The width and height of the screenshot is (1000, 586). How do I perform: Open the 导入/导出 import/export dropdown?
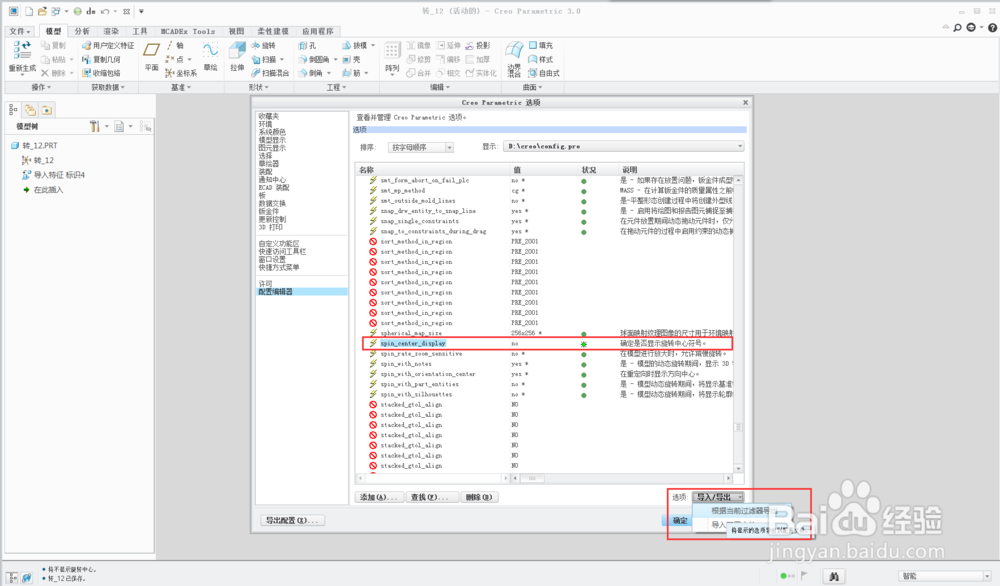click(x=718, y=497)
